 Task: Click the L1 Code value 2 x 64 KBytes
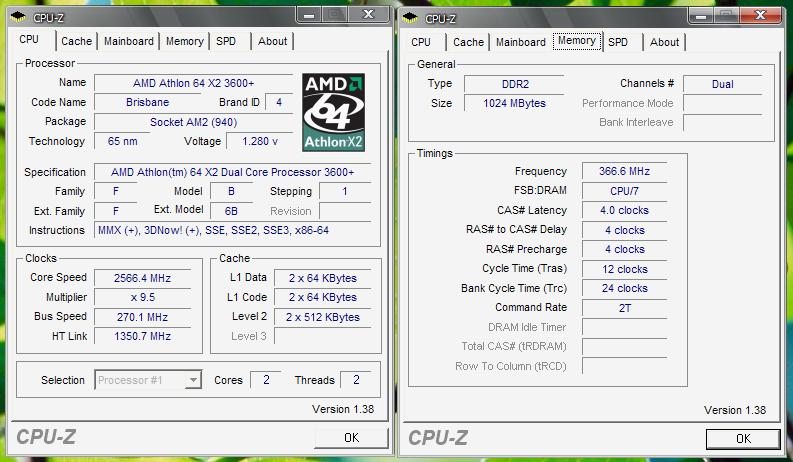pyautogui.click(x=323, y=297)
